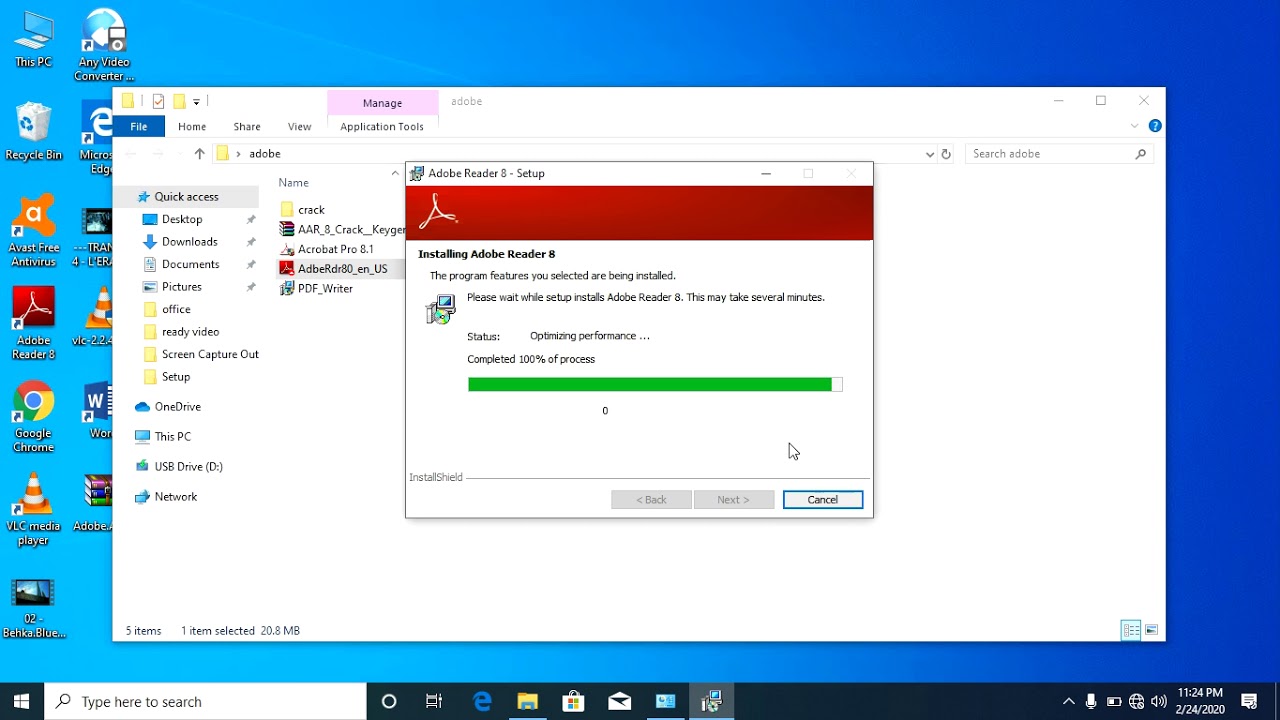The height and width of the screenshot is (720, 1280).
Task: Switch to details view in File Explorer
Action: 1131,630
